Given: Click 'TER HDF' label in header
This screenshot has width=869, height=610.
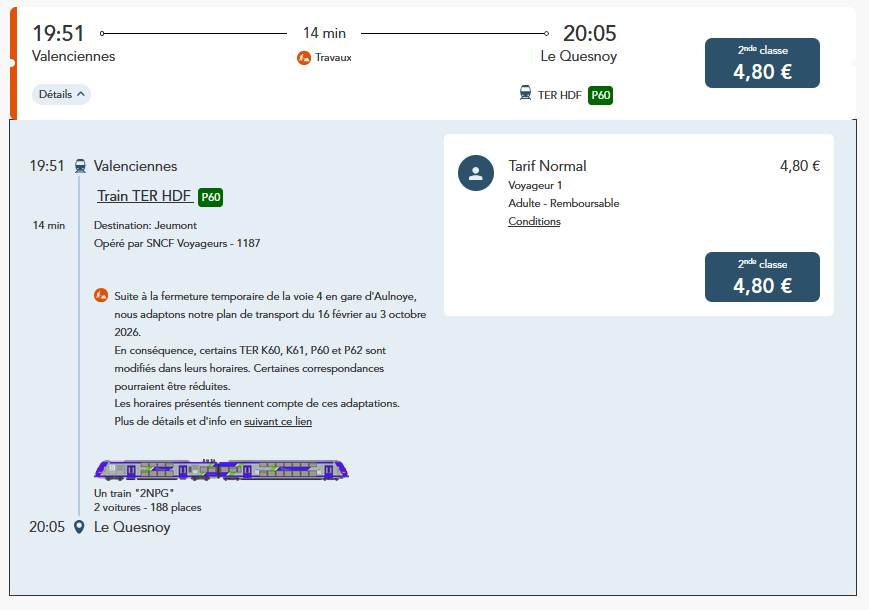Looking at the screenshot, I should (x=559, y=95).
